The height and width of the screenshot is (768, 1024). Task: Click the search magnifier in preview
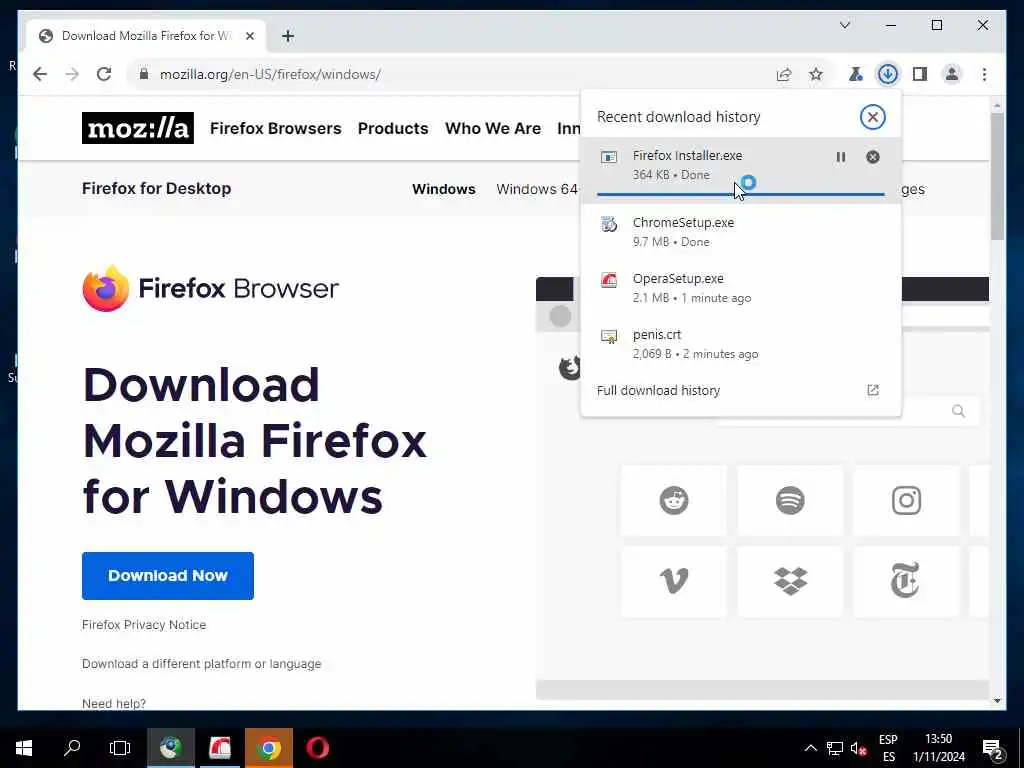click(958, 411)
